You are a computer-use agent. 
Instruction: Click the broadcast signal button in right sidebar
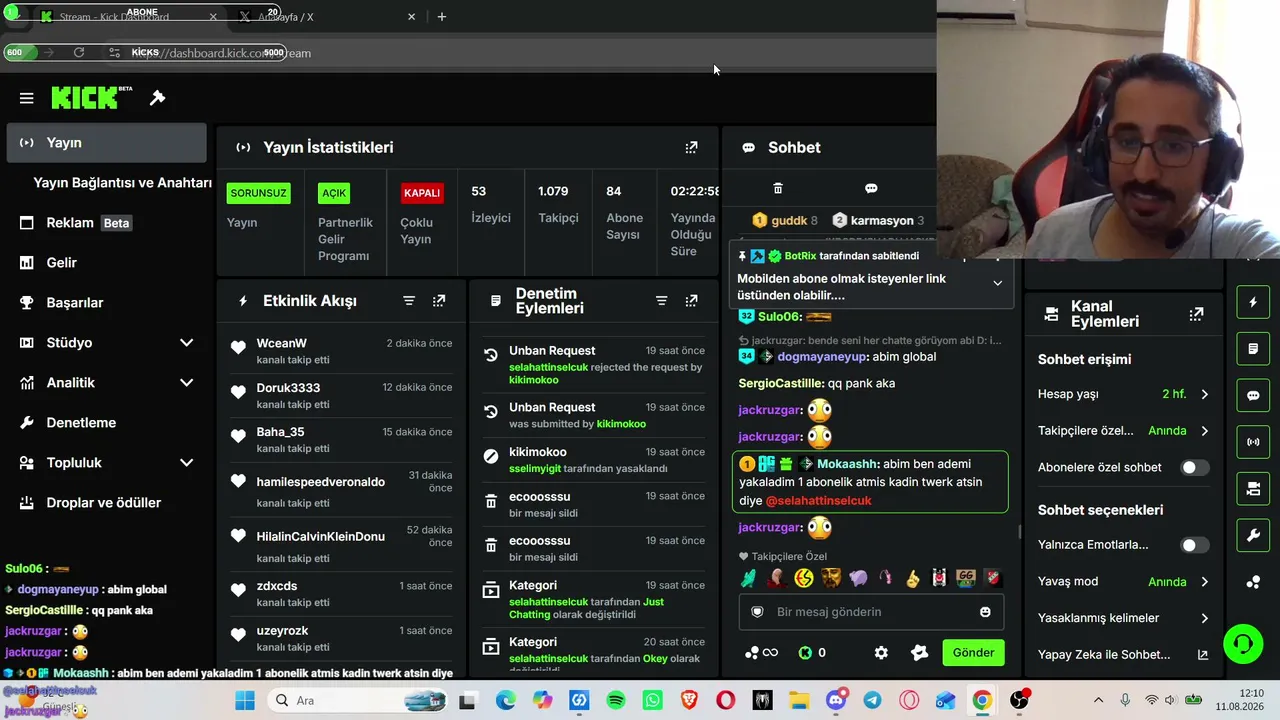(1253, 441)
